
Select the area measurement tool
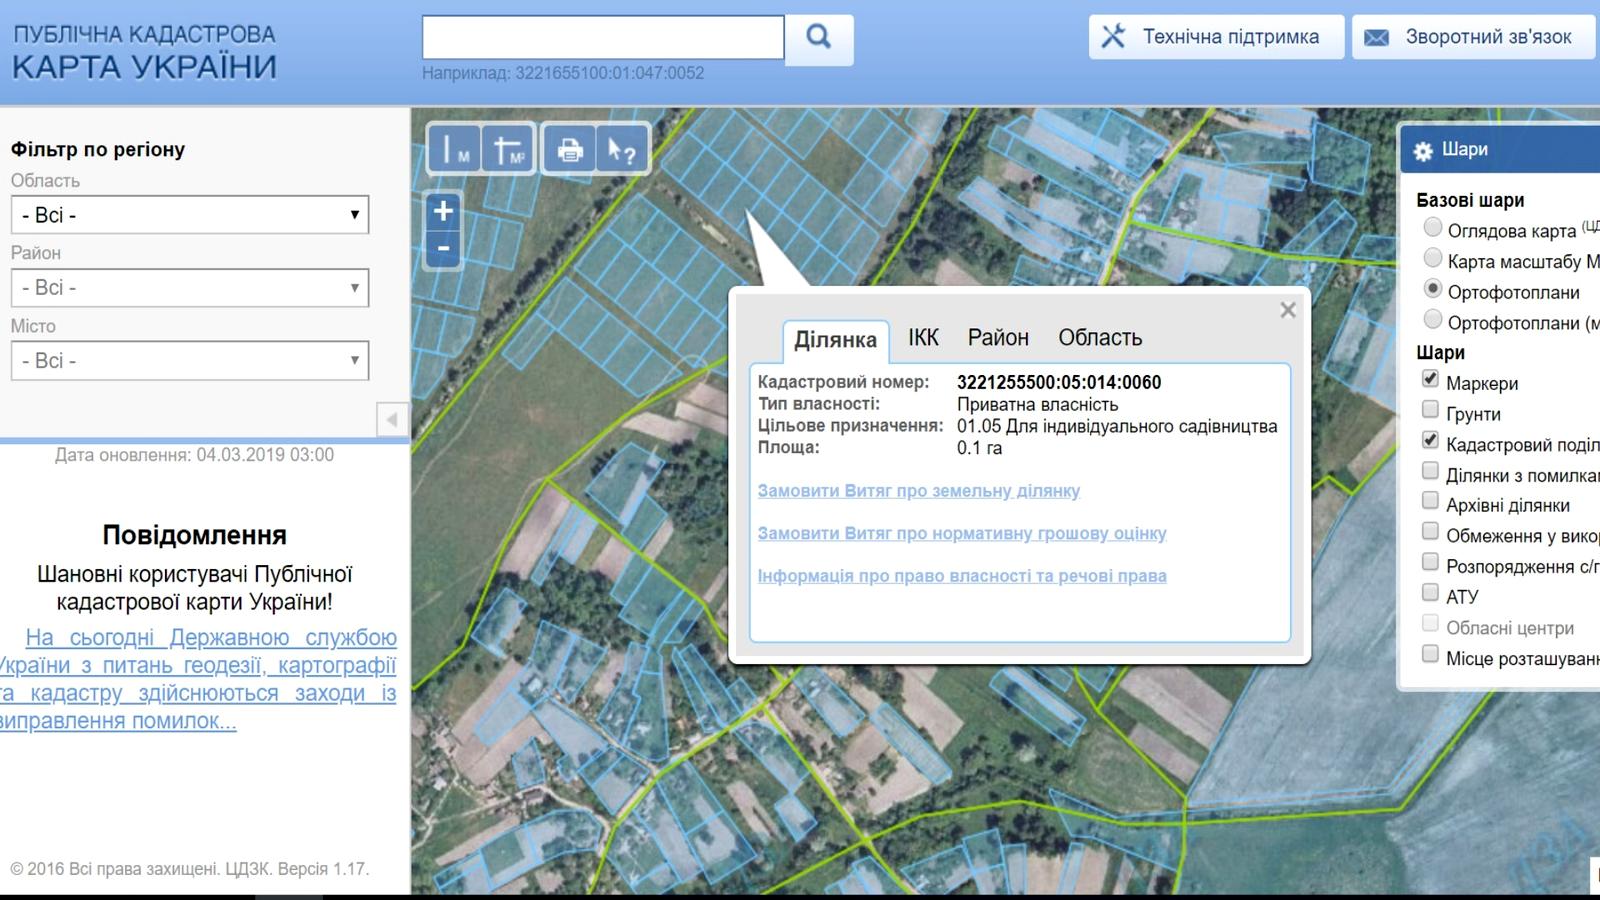[x=509, y=150]
